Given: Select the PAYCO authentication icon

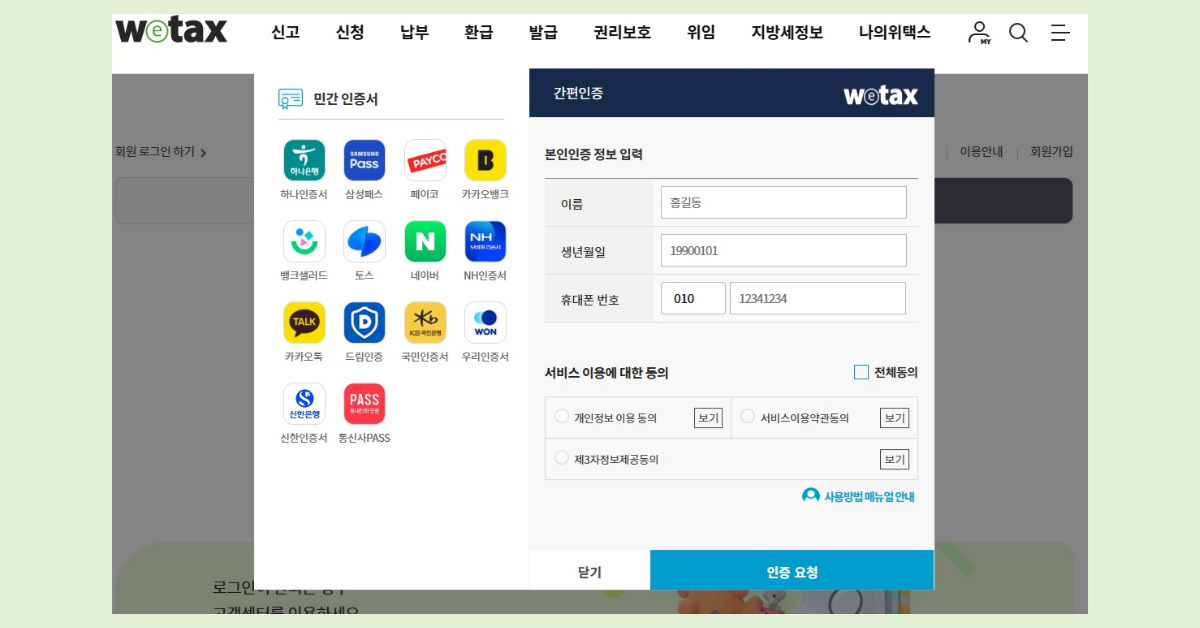Looking at the screenshot, I should coord(425,160).
